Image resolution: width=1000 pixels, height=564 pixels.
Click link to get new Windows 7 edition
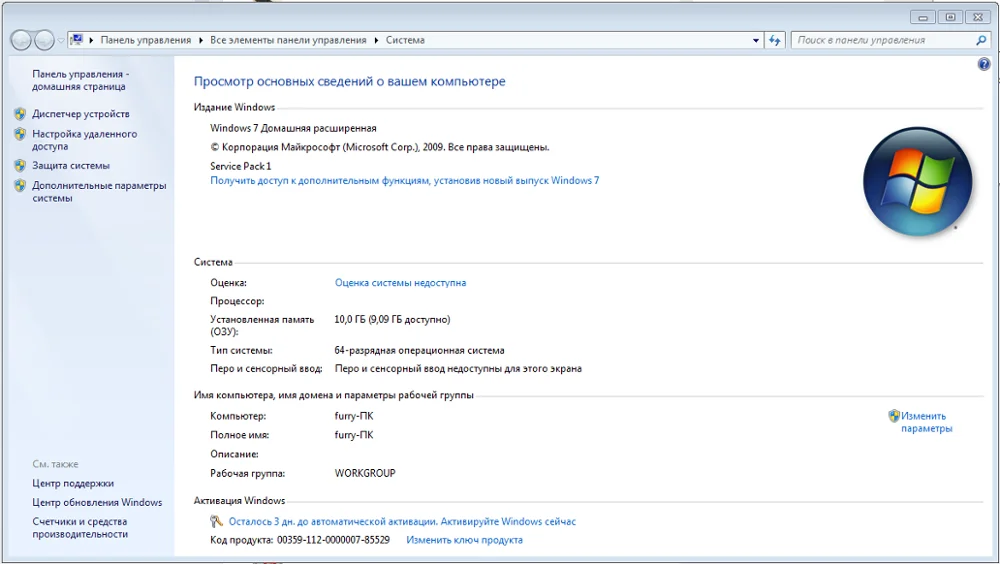404,181
